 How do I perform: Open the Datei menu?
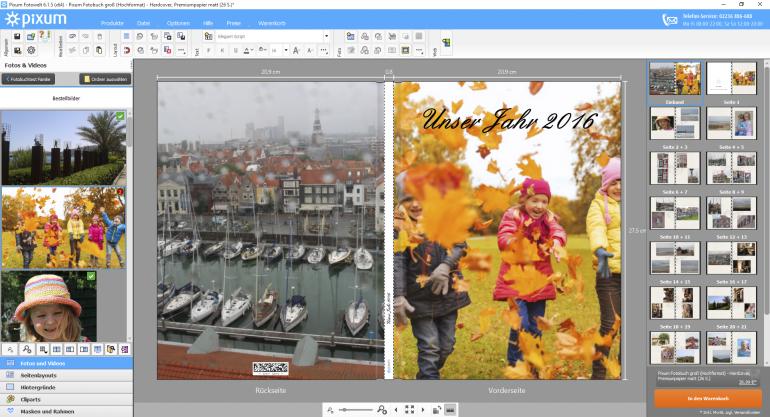[143, 23]
